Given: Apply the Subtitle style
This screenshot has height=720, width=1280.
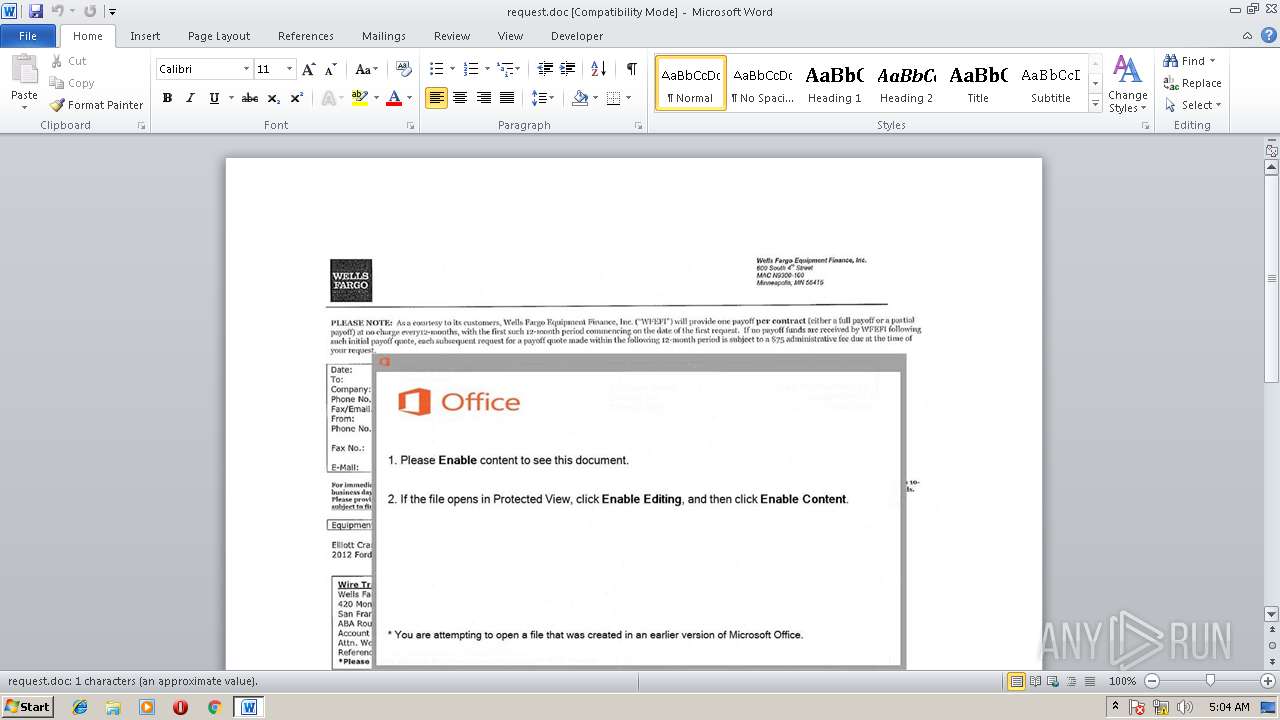Looking at the screenshot, I should 1050,83.
